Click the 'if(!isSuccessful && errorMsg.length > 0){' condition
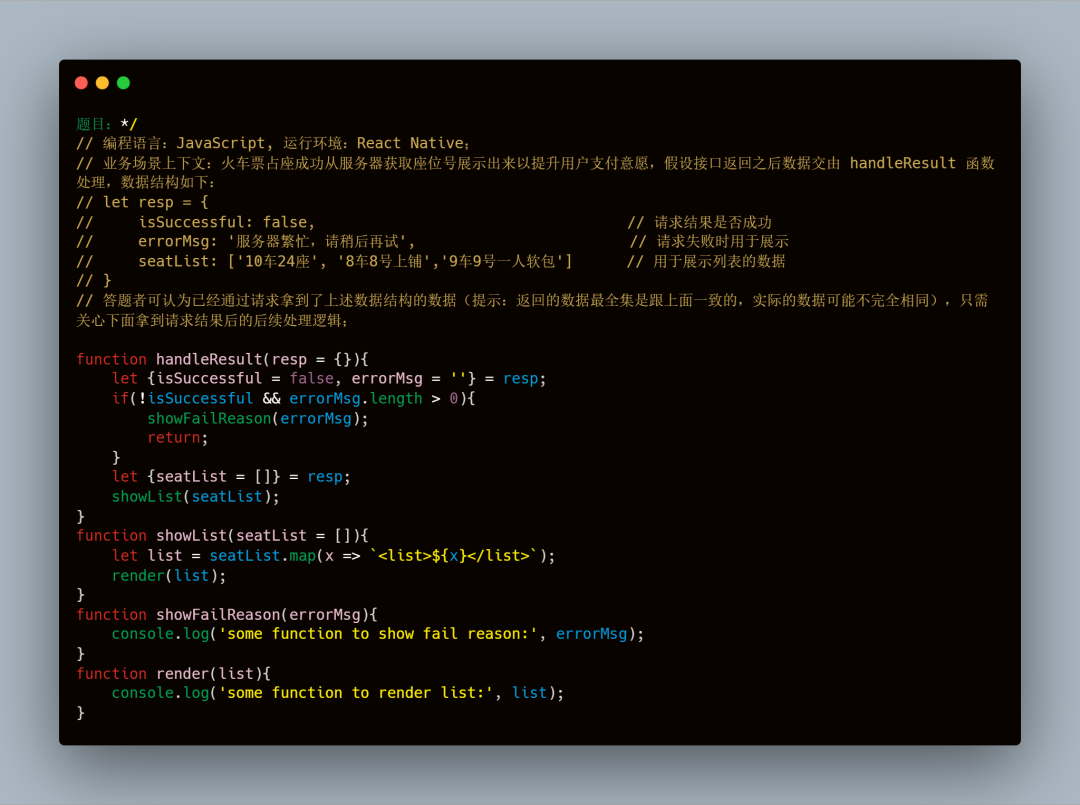This screenshot has height=805, width=1080. pyautogui.click(x=293, y=399)
